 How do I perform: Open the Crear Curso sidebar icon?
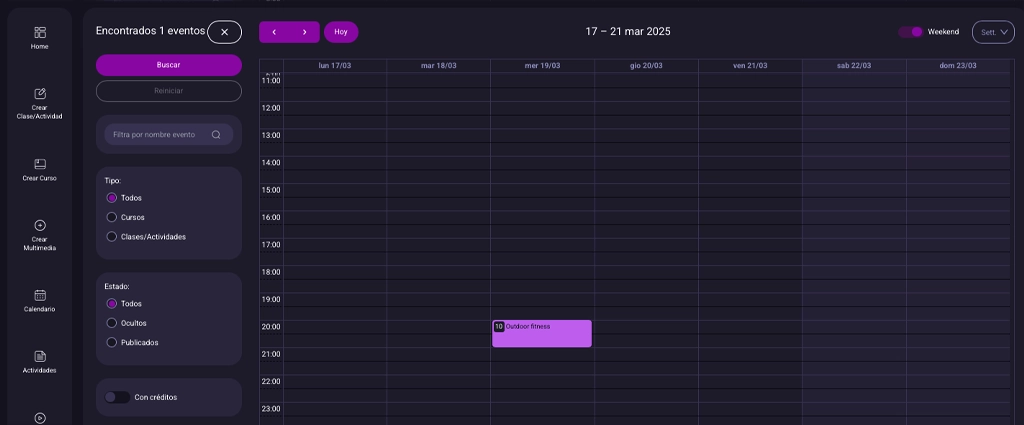tap(40, 164)
